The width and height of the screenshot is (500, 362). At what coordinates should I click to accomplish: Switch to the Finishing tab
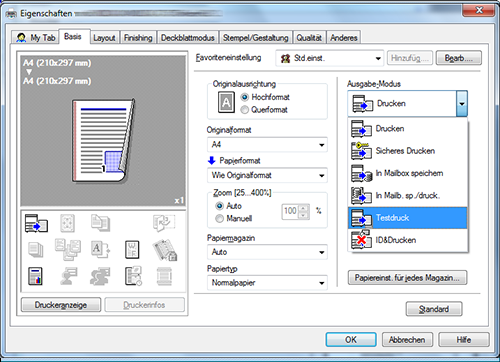[x=138, y=38]
